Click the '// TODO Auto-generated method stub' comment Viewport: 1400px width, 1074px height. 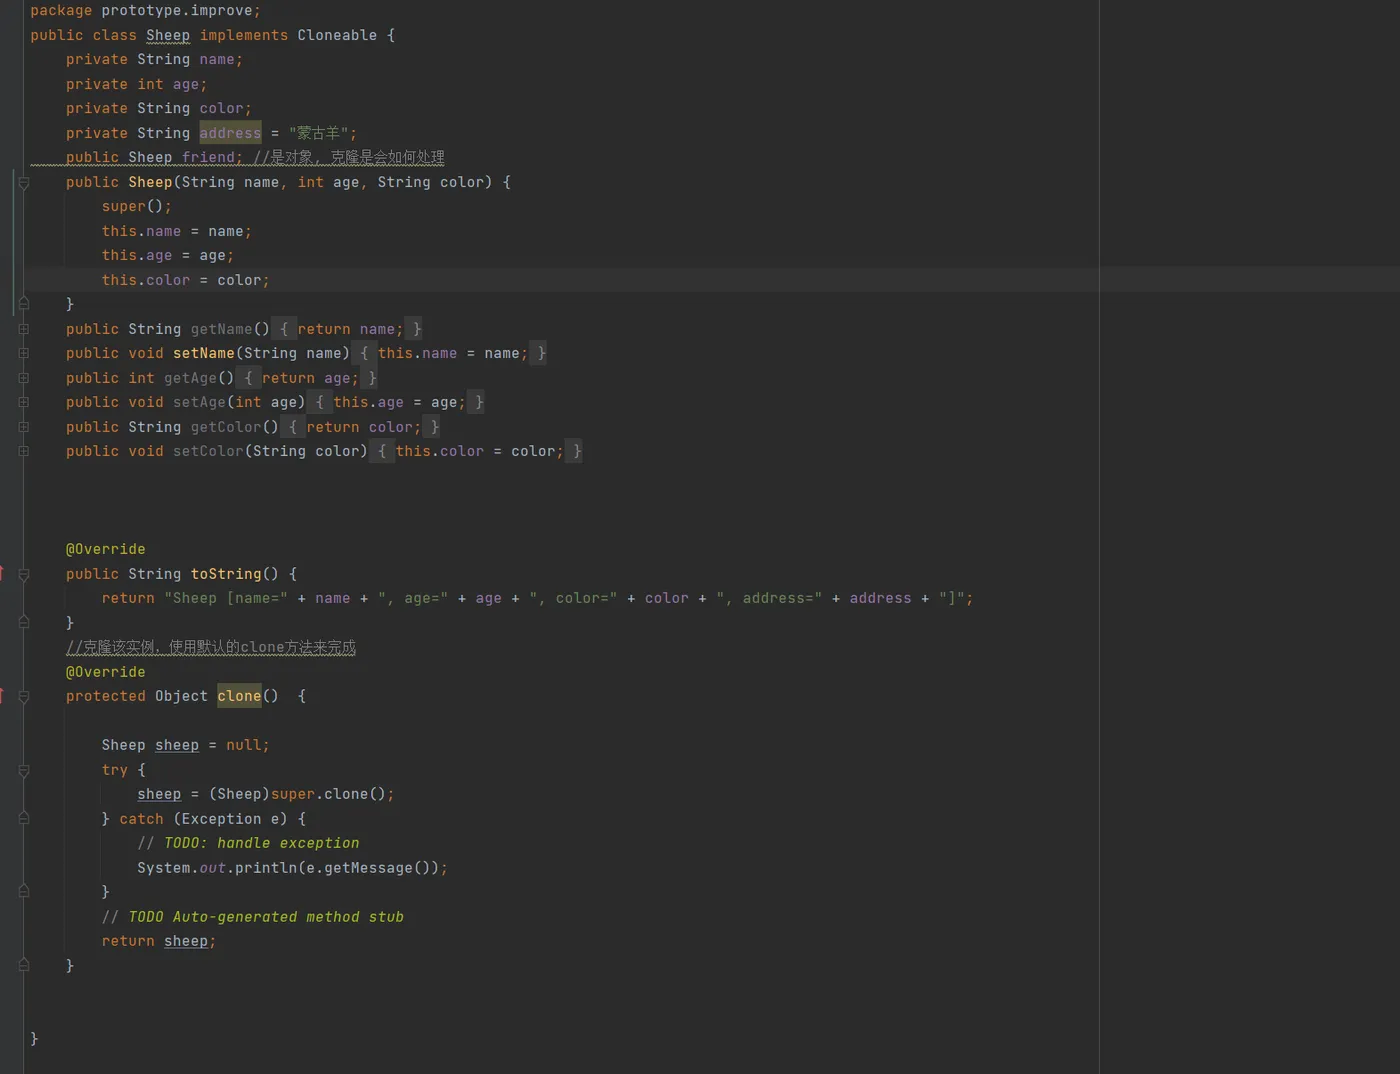pos(252,917)
